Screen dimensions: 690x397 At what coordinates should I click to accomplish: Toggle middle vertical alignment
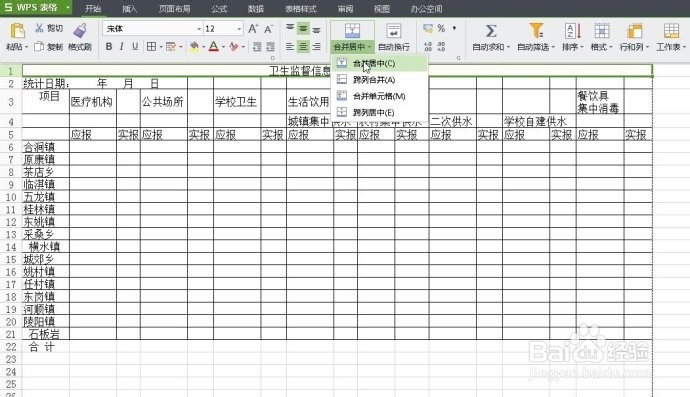303,28
